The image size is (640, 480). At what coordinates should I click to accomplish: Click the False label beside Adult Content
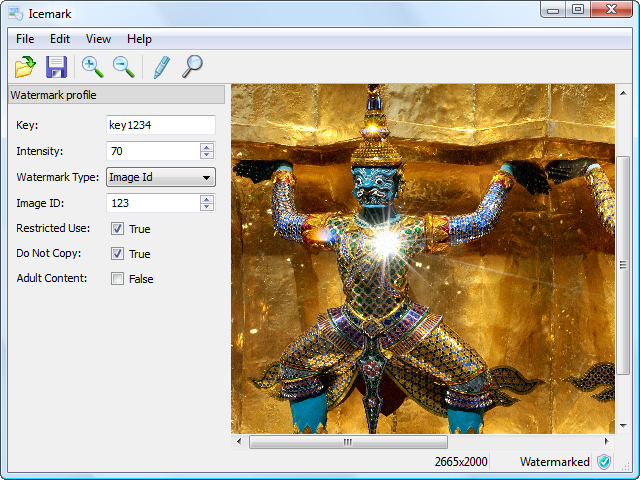(141, 279)
